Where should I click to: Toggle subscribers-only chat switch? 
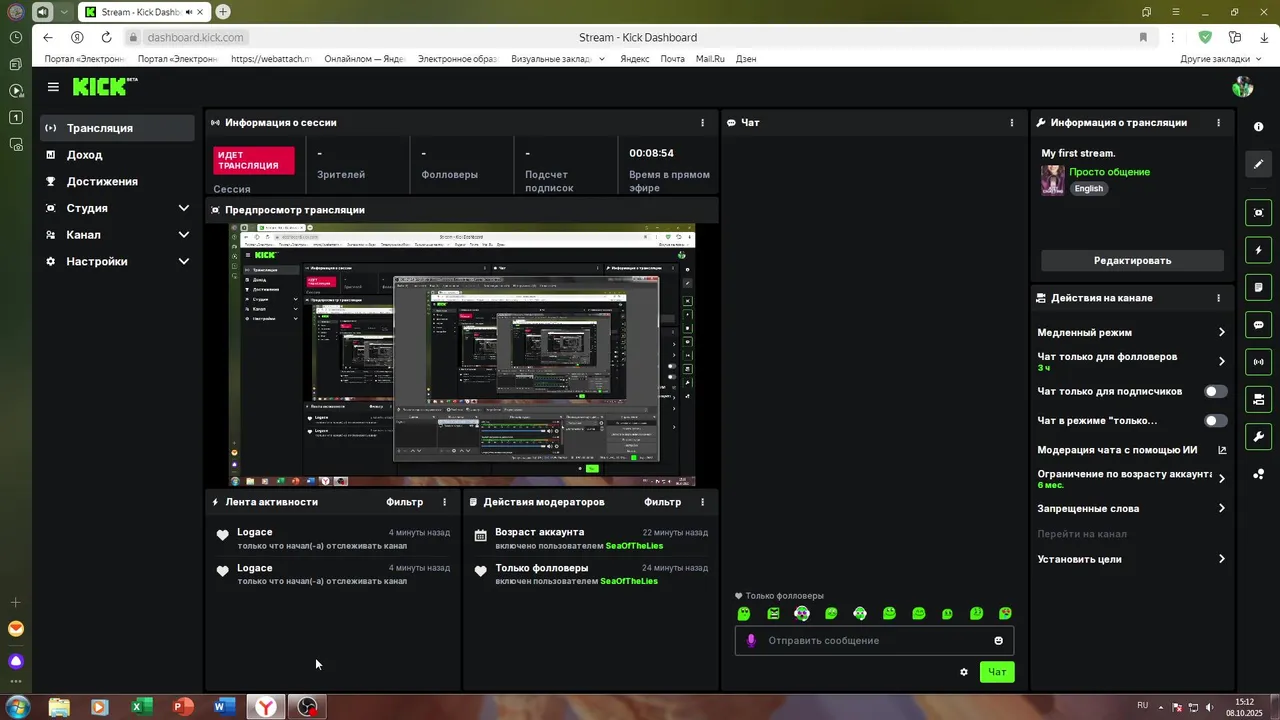pos(1215,391)
